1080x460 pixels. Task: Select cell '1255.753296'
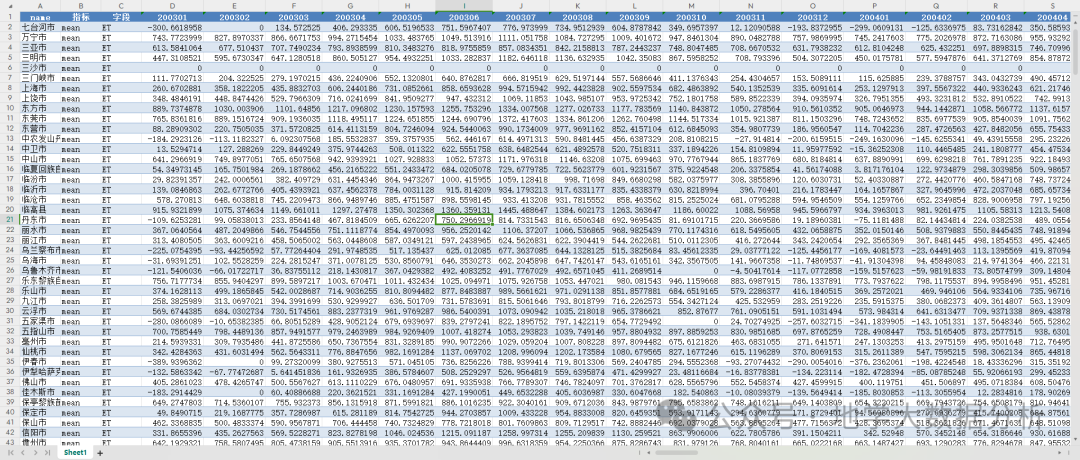[x=463, y=109]
